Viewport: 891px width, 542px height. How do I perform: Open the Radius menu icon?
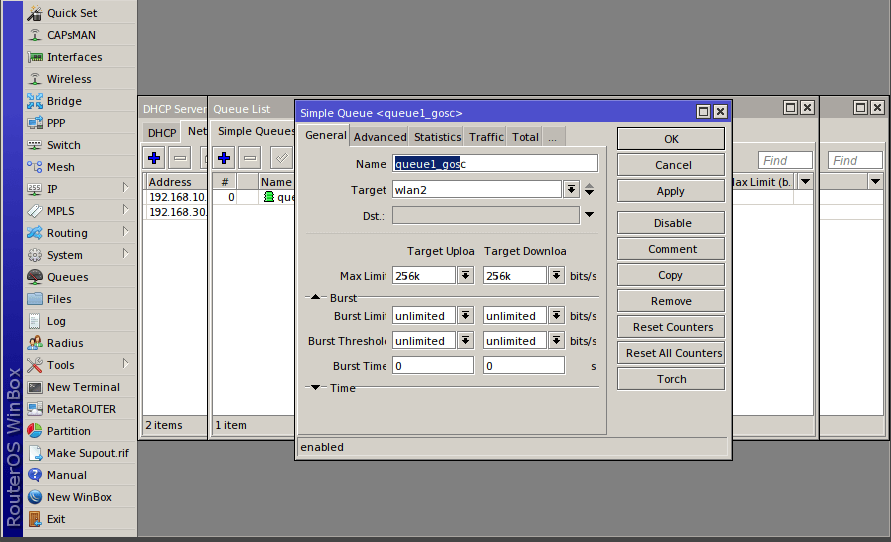pyautogui.click(x=35, y=343)
